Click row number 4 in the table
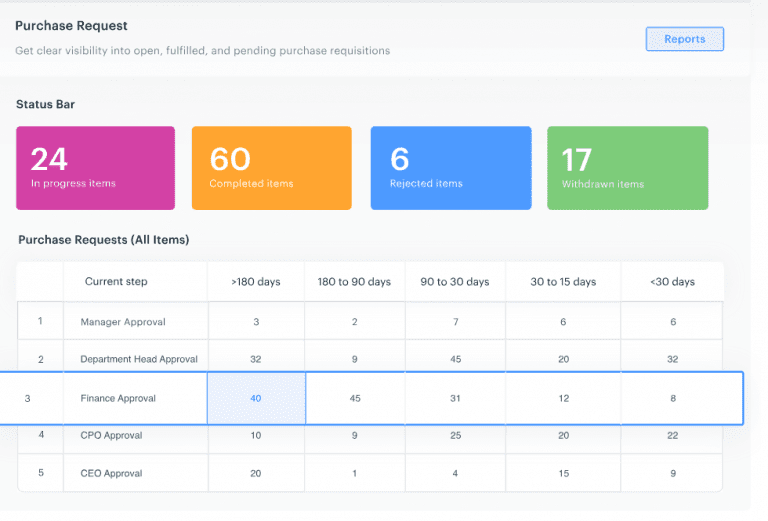This screenshot has height=521, width=768. coord(41,434)
